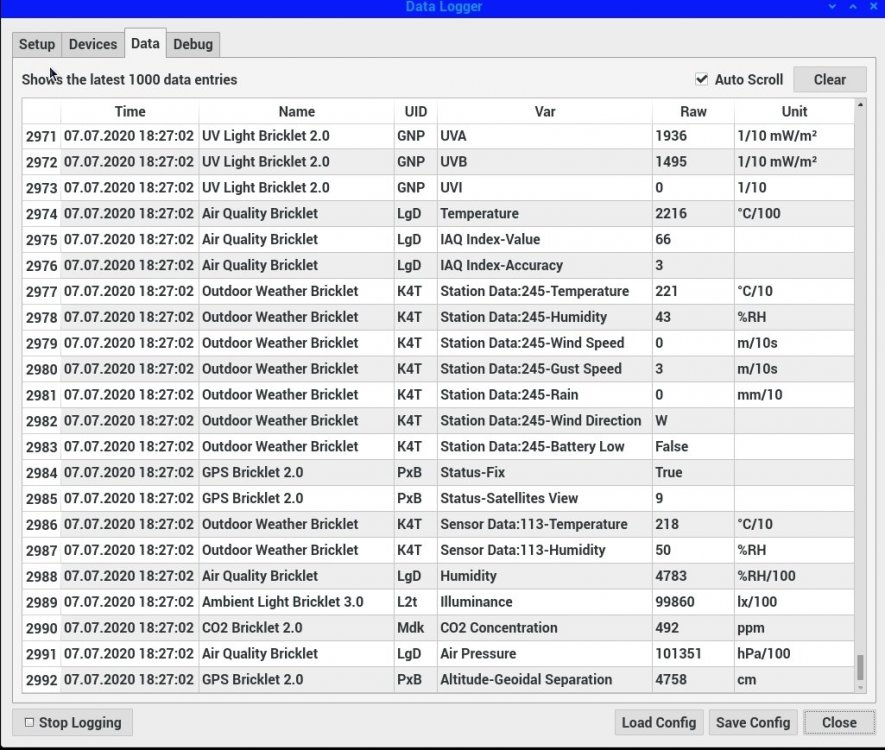The height and width of the screenshot is (750, 885).
Task: Sort by the Time column header
Action: pyautogui.click(x=129, y=111)
